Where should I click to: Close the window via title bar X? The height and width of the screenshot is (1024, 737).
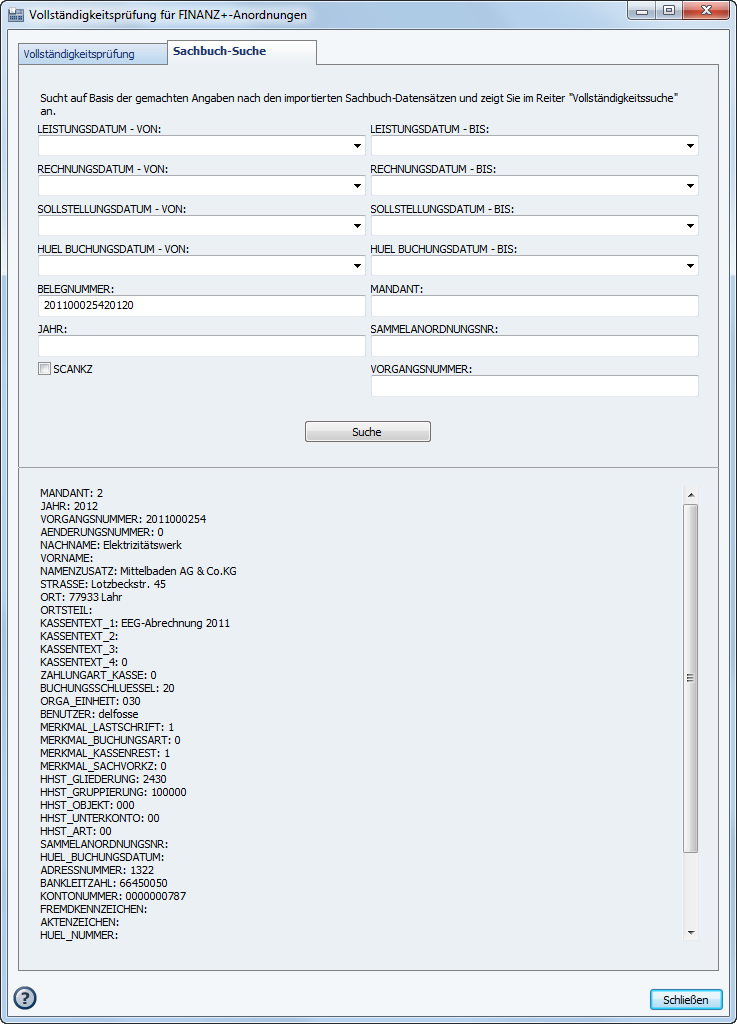tap(704, 11)
